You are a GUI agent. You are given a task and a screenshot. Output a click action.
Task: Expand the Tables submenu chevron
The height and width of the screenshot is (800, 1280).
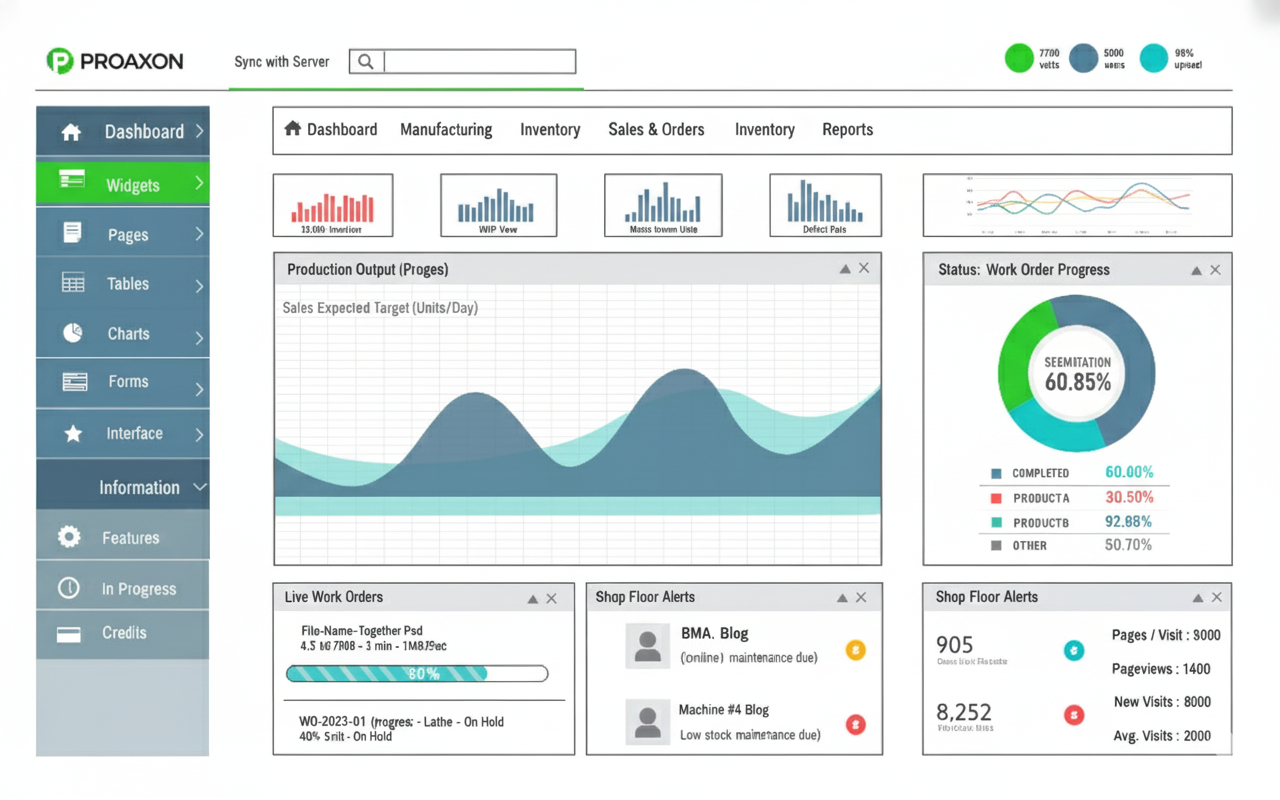coord(199,285)
